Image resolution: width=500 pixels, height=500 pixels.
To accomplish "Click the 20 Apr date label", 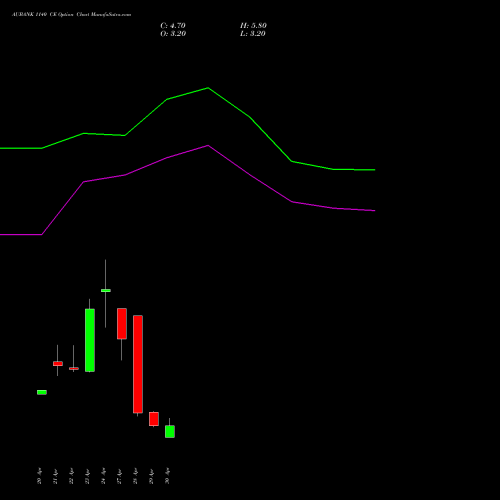I will tap(39, 476).
